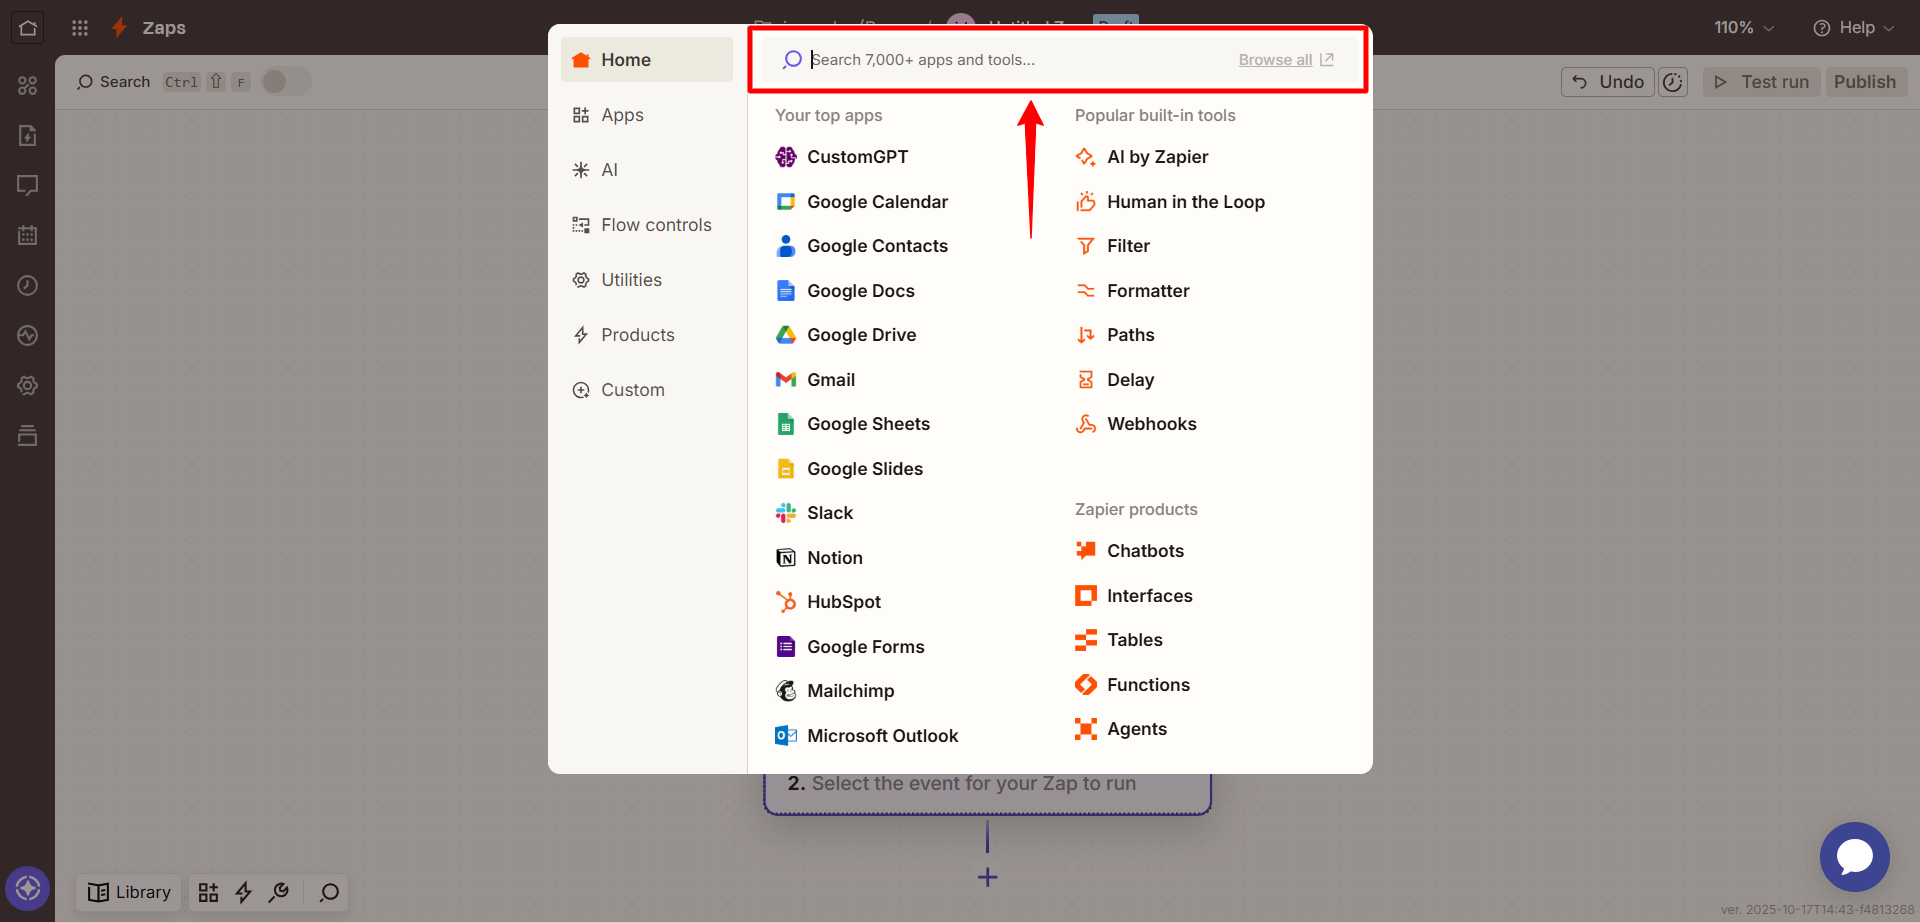Open the settings gear sidebar icon
The image size is (1920, 922).
point(28,386)
